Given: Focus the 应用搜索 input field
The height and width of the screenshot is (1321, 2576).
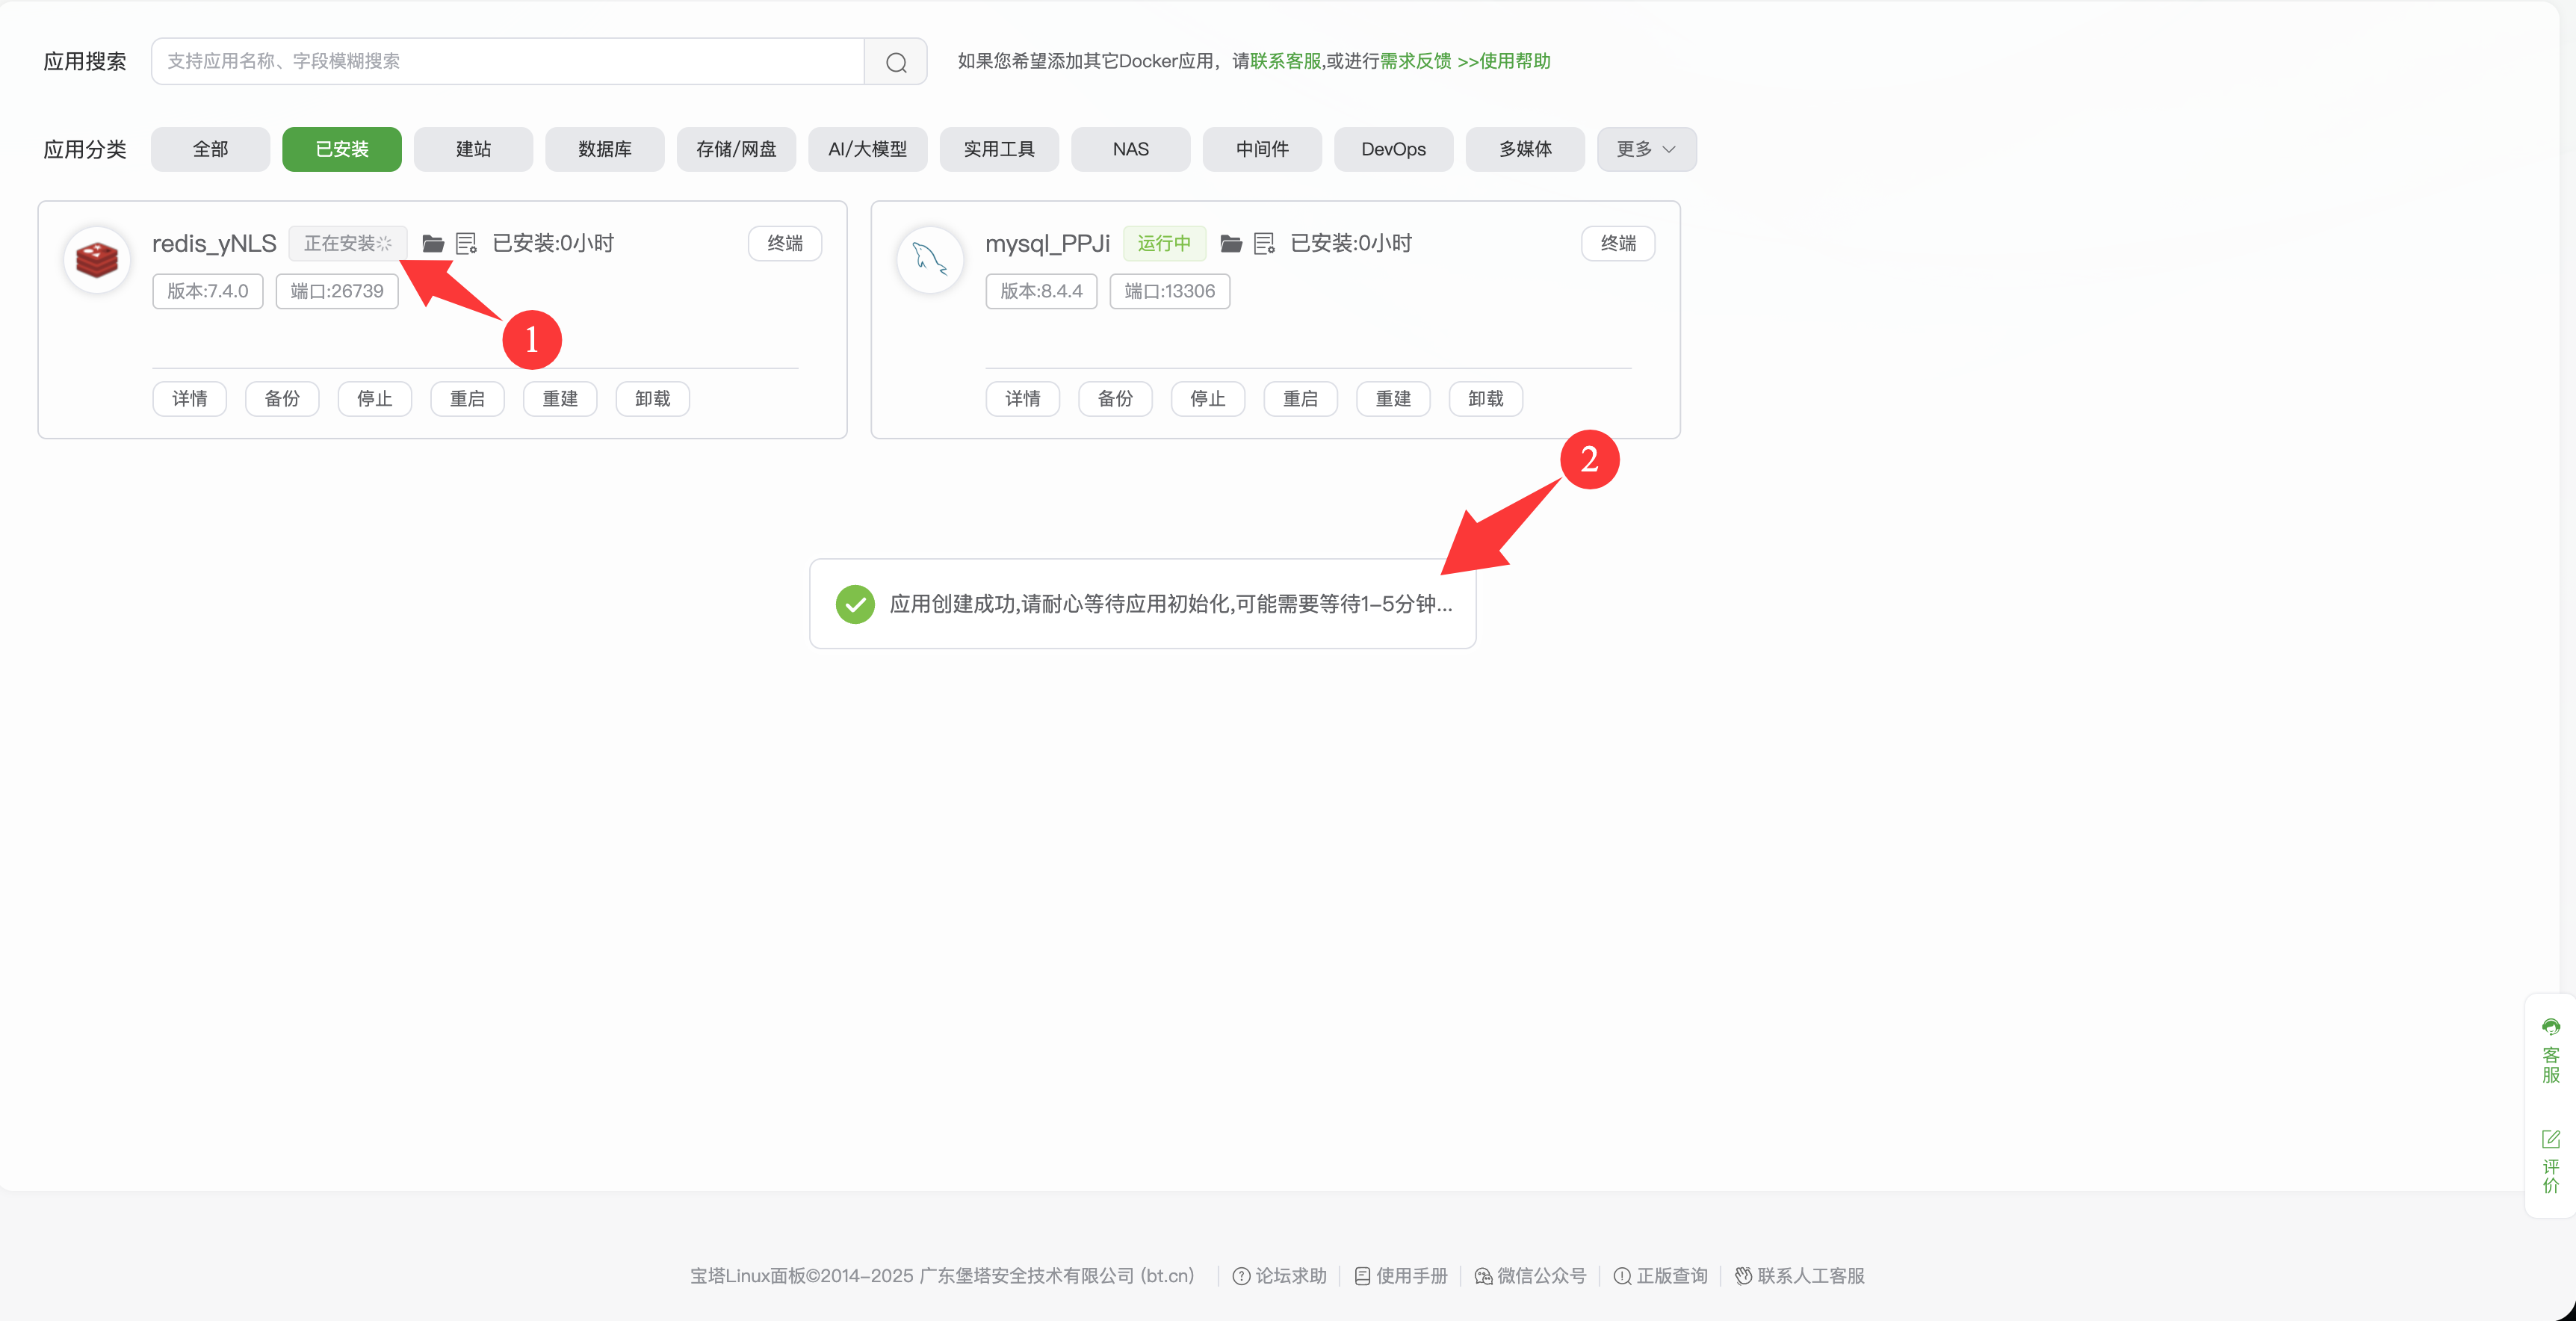Looking at the screenshot, I should (x=507, y=61).
